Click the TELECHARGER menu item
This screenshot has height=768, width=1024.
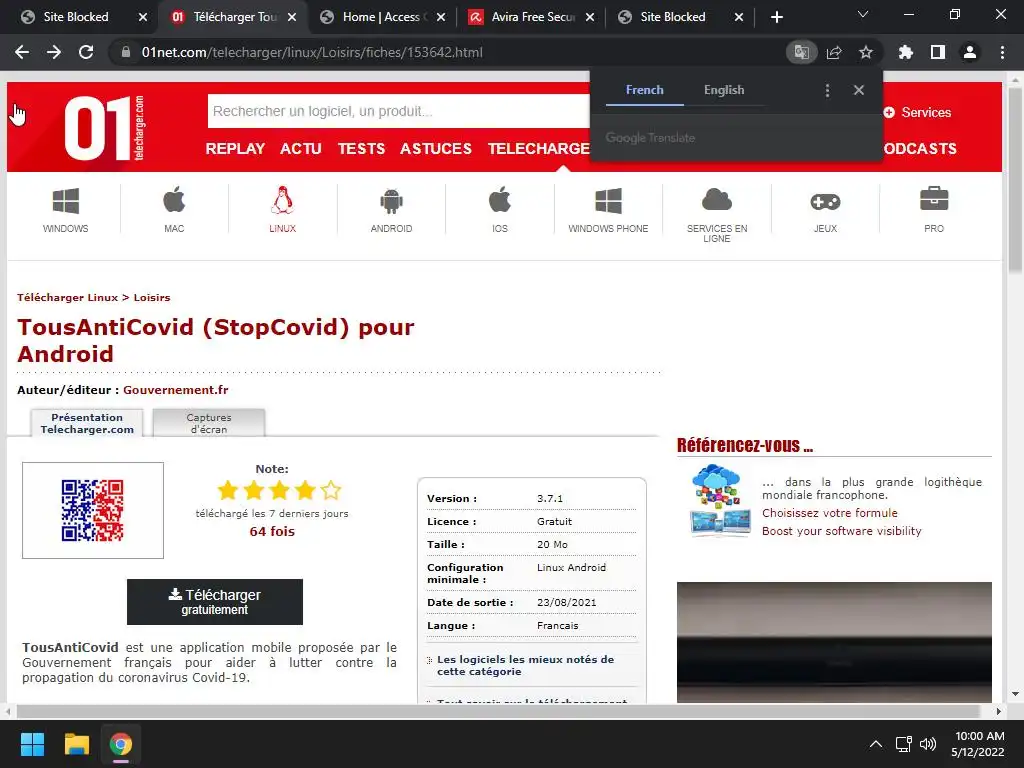539,148
